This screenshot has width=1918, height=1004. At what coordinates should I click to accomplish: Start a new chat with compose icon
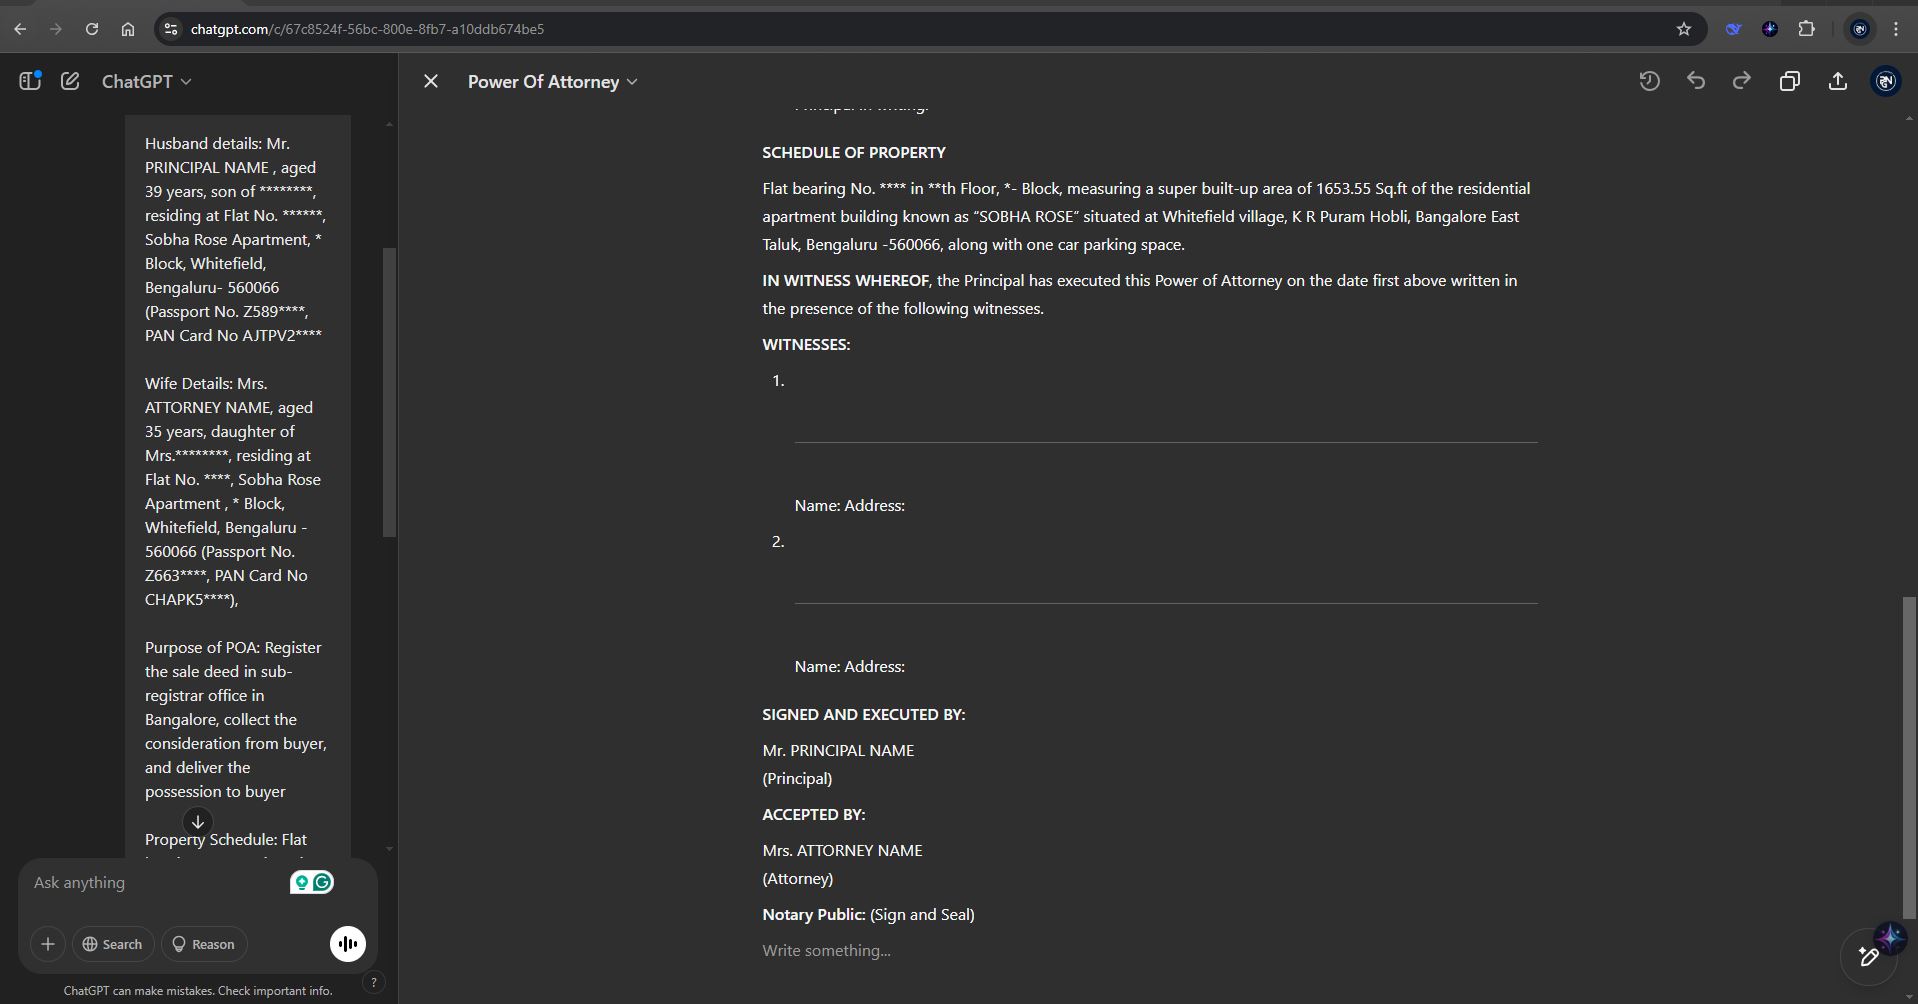point(70,81)
